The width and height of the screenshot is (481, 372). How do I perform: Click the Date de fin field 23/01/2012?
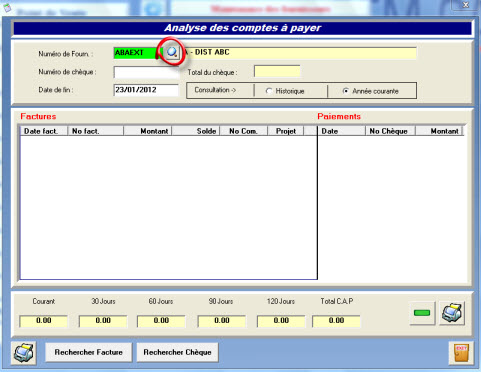(146, 90)
